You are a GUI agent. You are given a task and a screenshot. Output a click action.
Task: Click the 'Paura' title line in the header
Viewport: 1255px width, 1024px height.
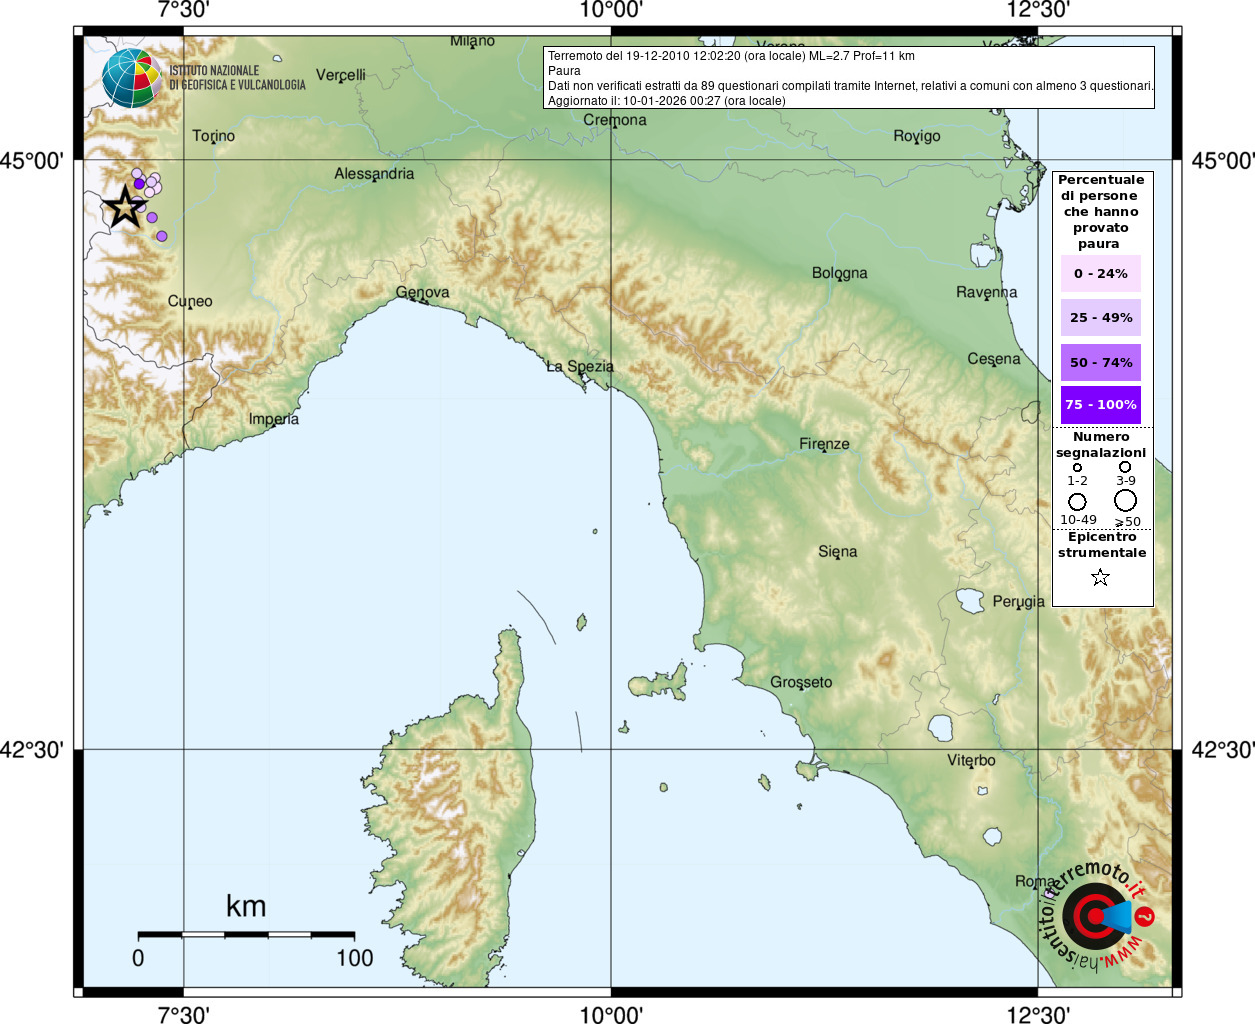564,71
